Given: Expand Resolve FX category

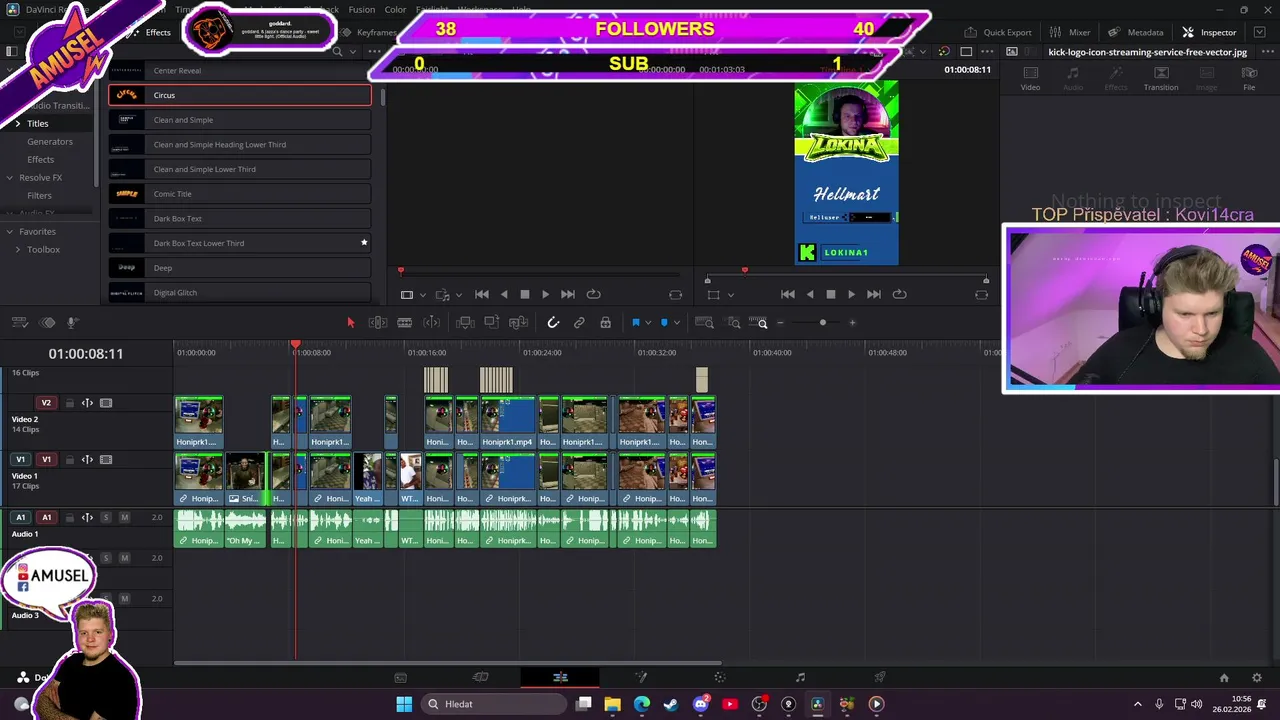Looking at the screenshot, I should pyautogui.click(x=9, y=177).
